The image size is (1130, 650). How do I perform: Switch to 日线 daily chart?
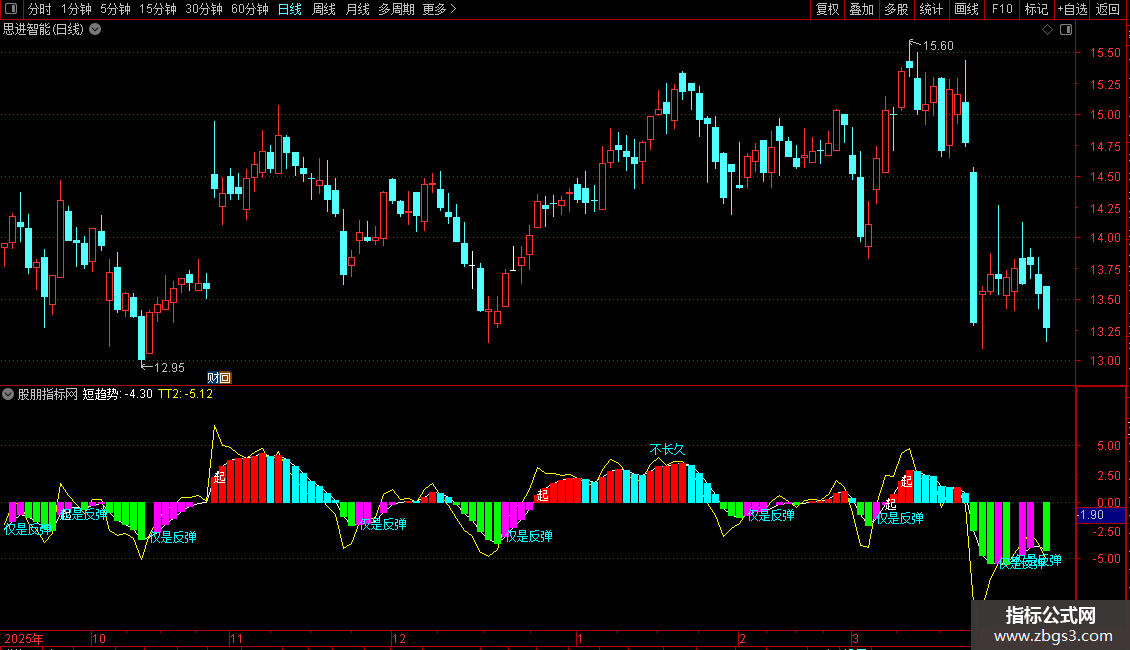pyautogui.click(x=290, y=9)
